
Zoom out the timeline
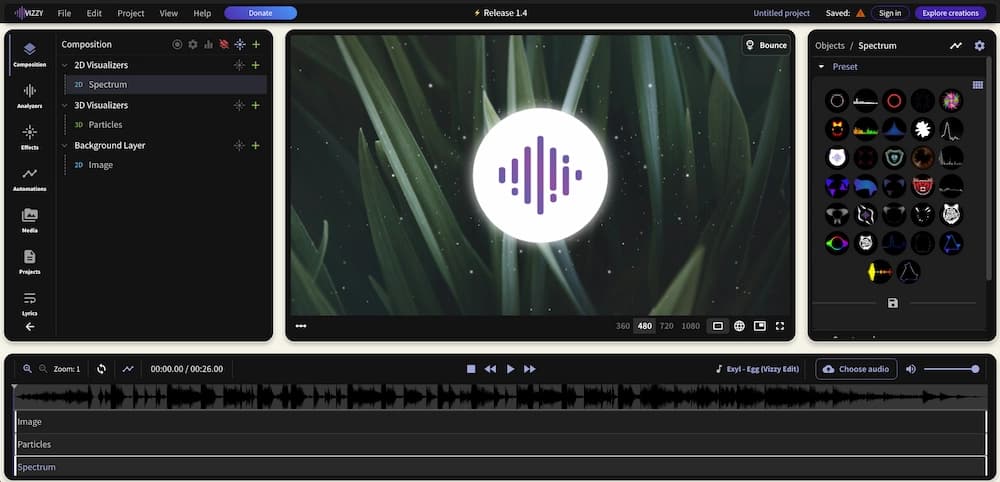coord(43,369)
